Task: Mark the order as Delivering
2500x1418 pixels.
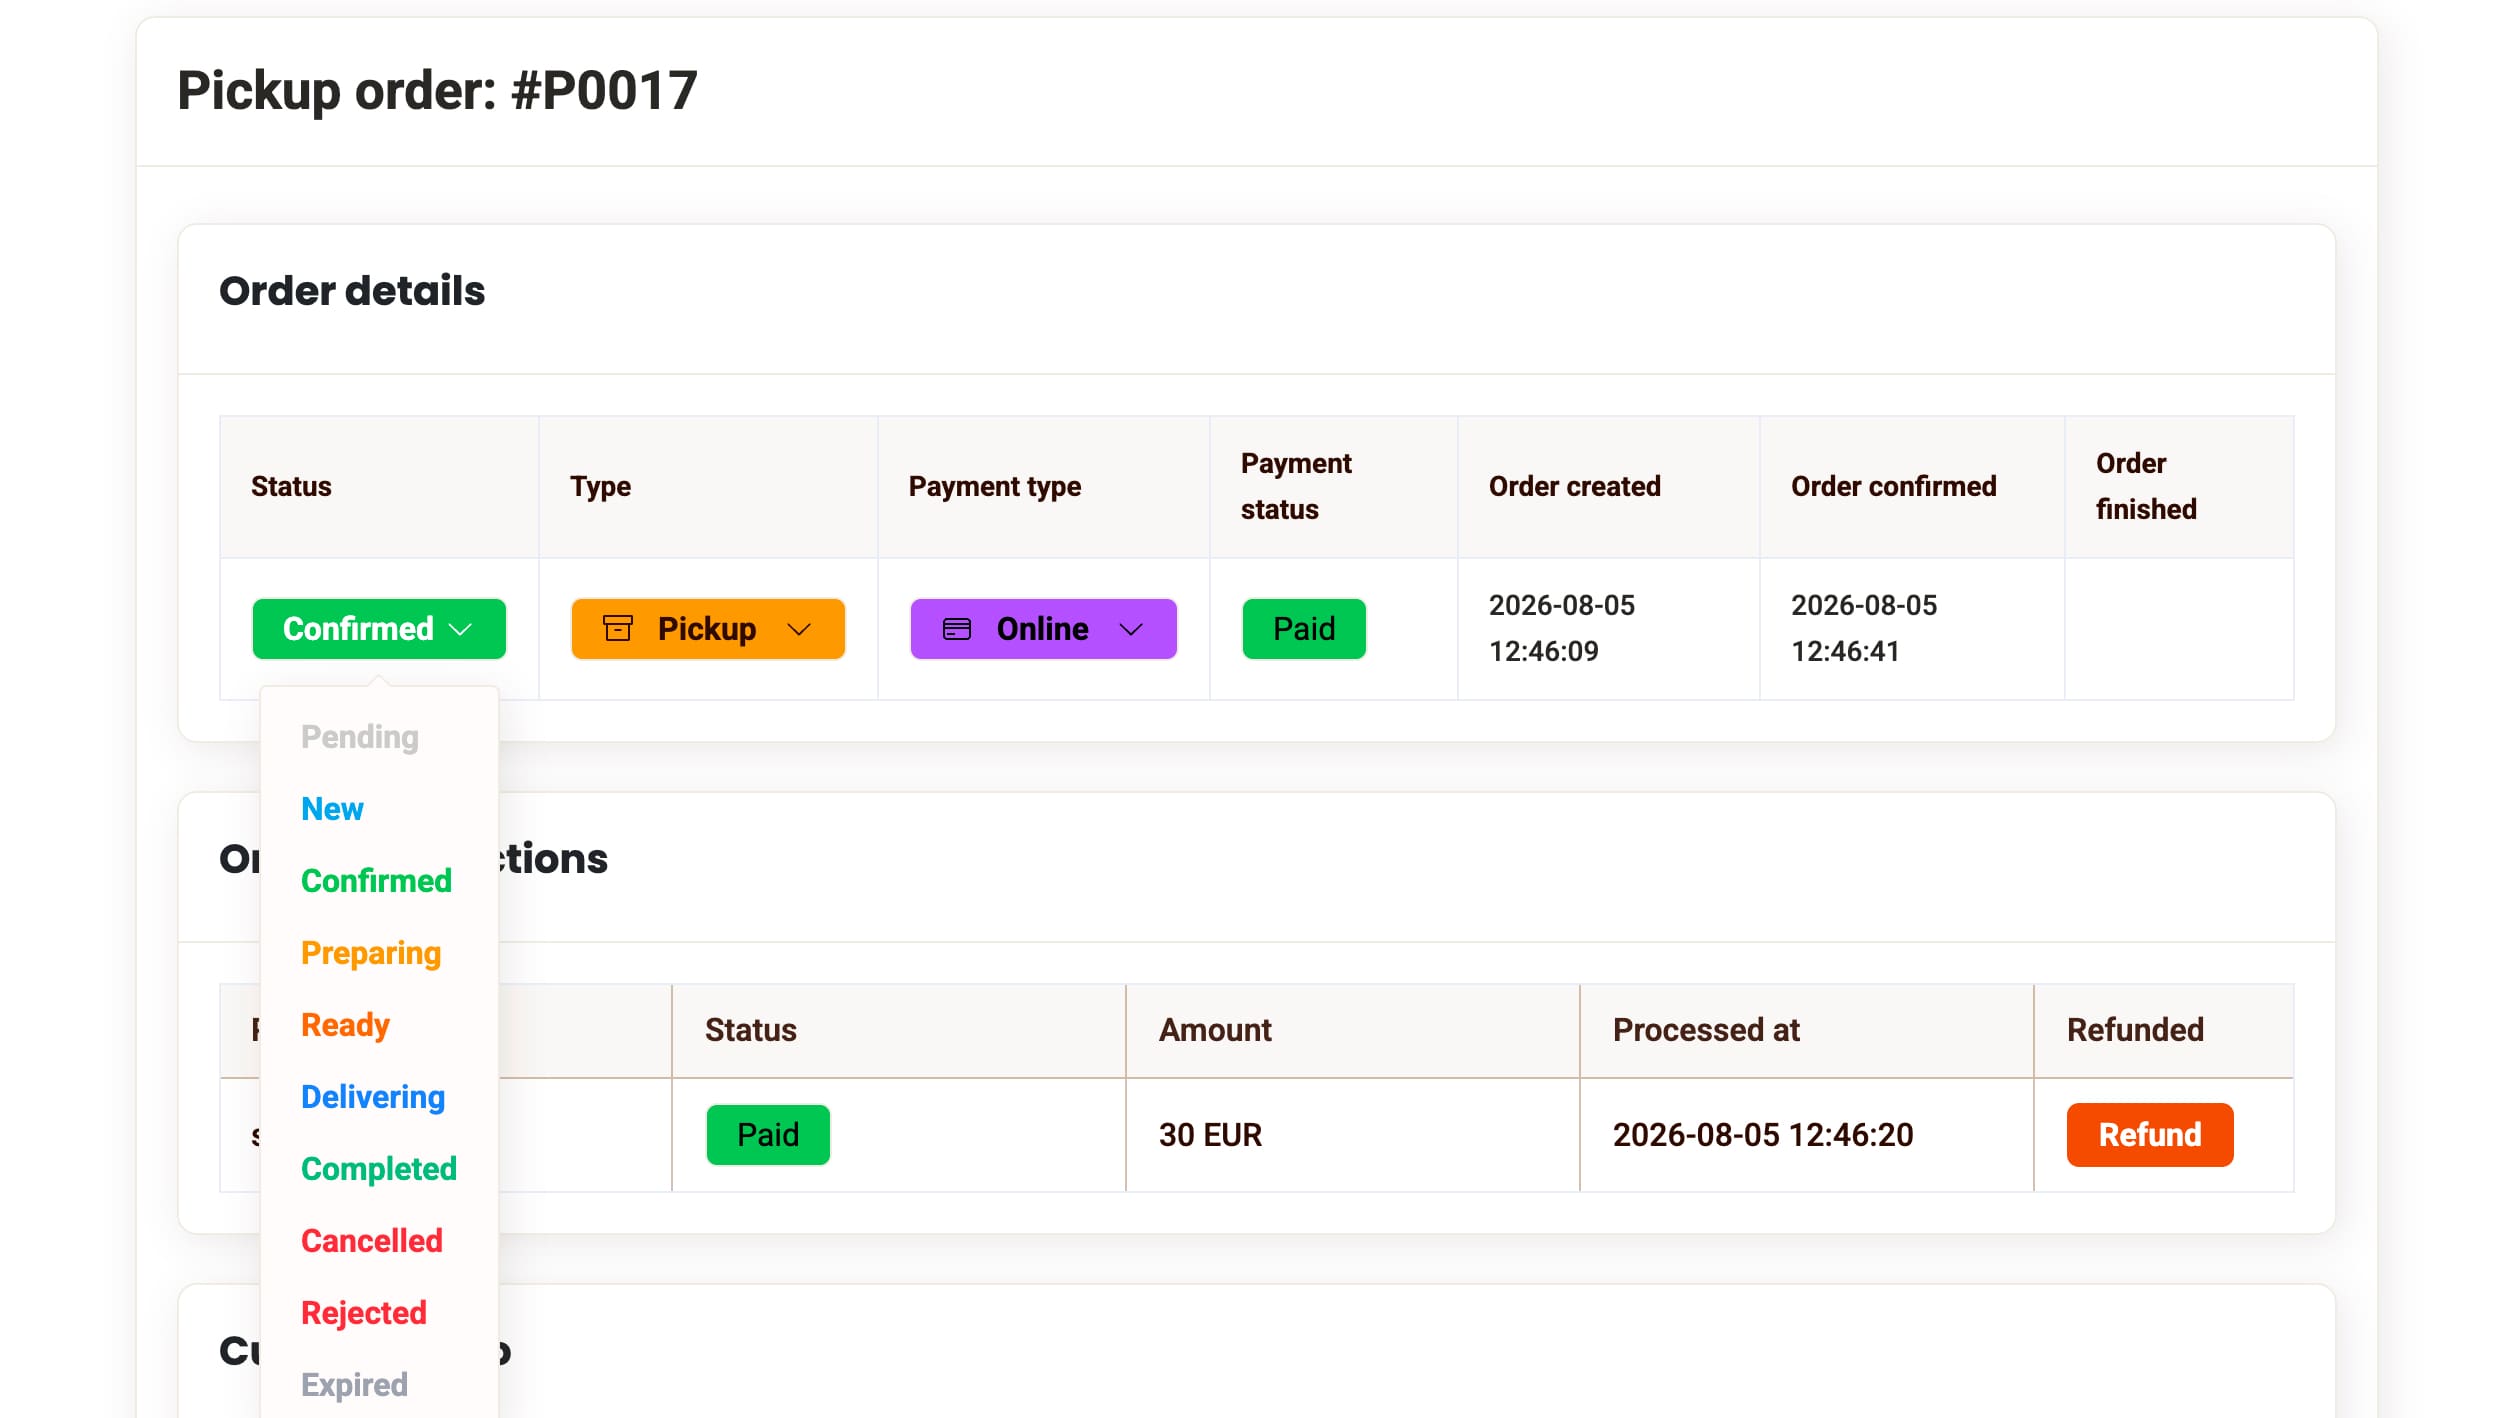Action: click(373, 1097)
